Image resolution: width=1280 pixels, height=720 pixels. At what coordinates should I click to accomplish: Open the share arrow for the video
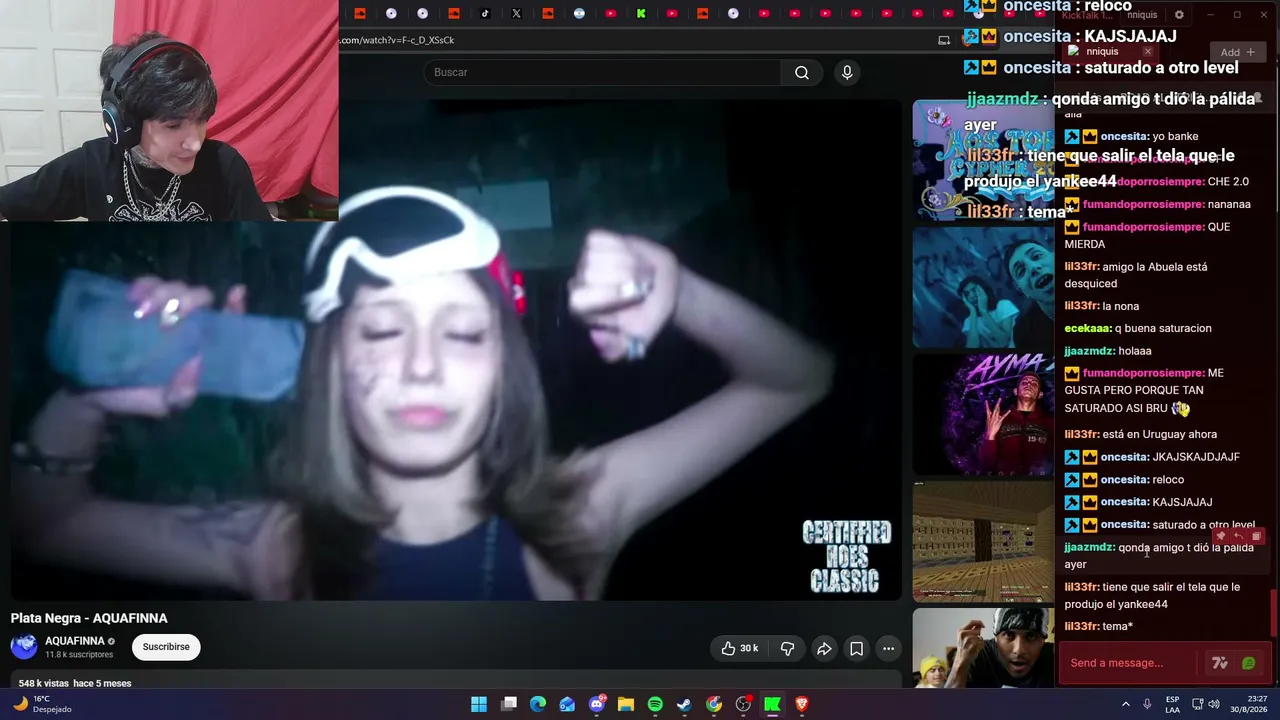(824, 649)
